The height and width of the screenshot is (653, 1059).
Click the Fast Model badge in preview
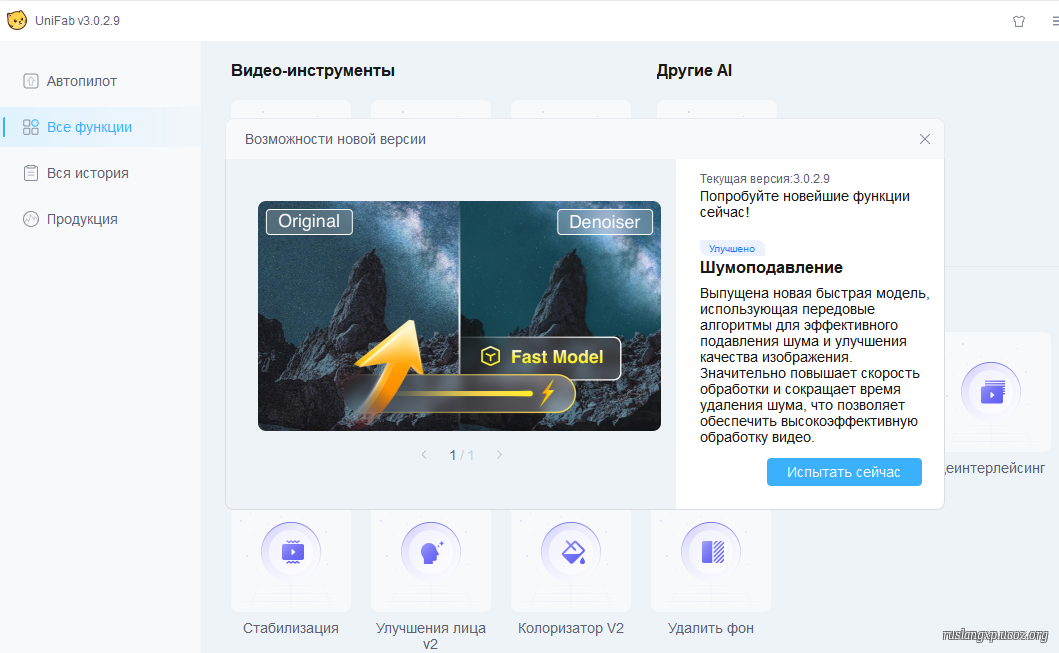tap(541, 357)
